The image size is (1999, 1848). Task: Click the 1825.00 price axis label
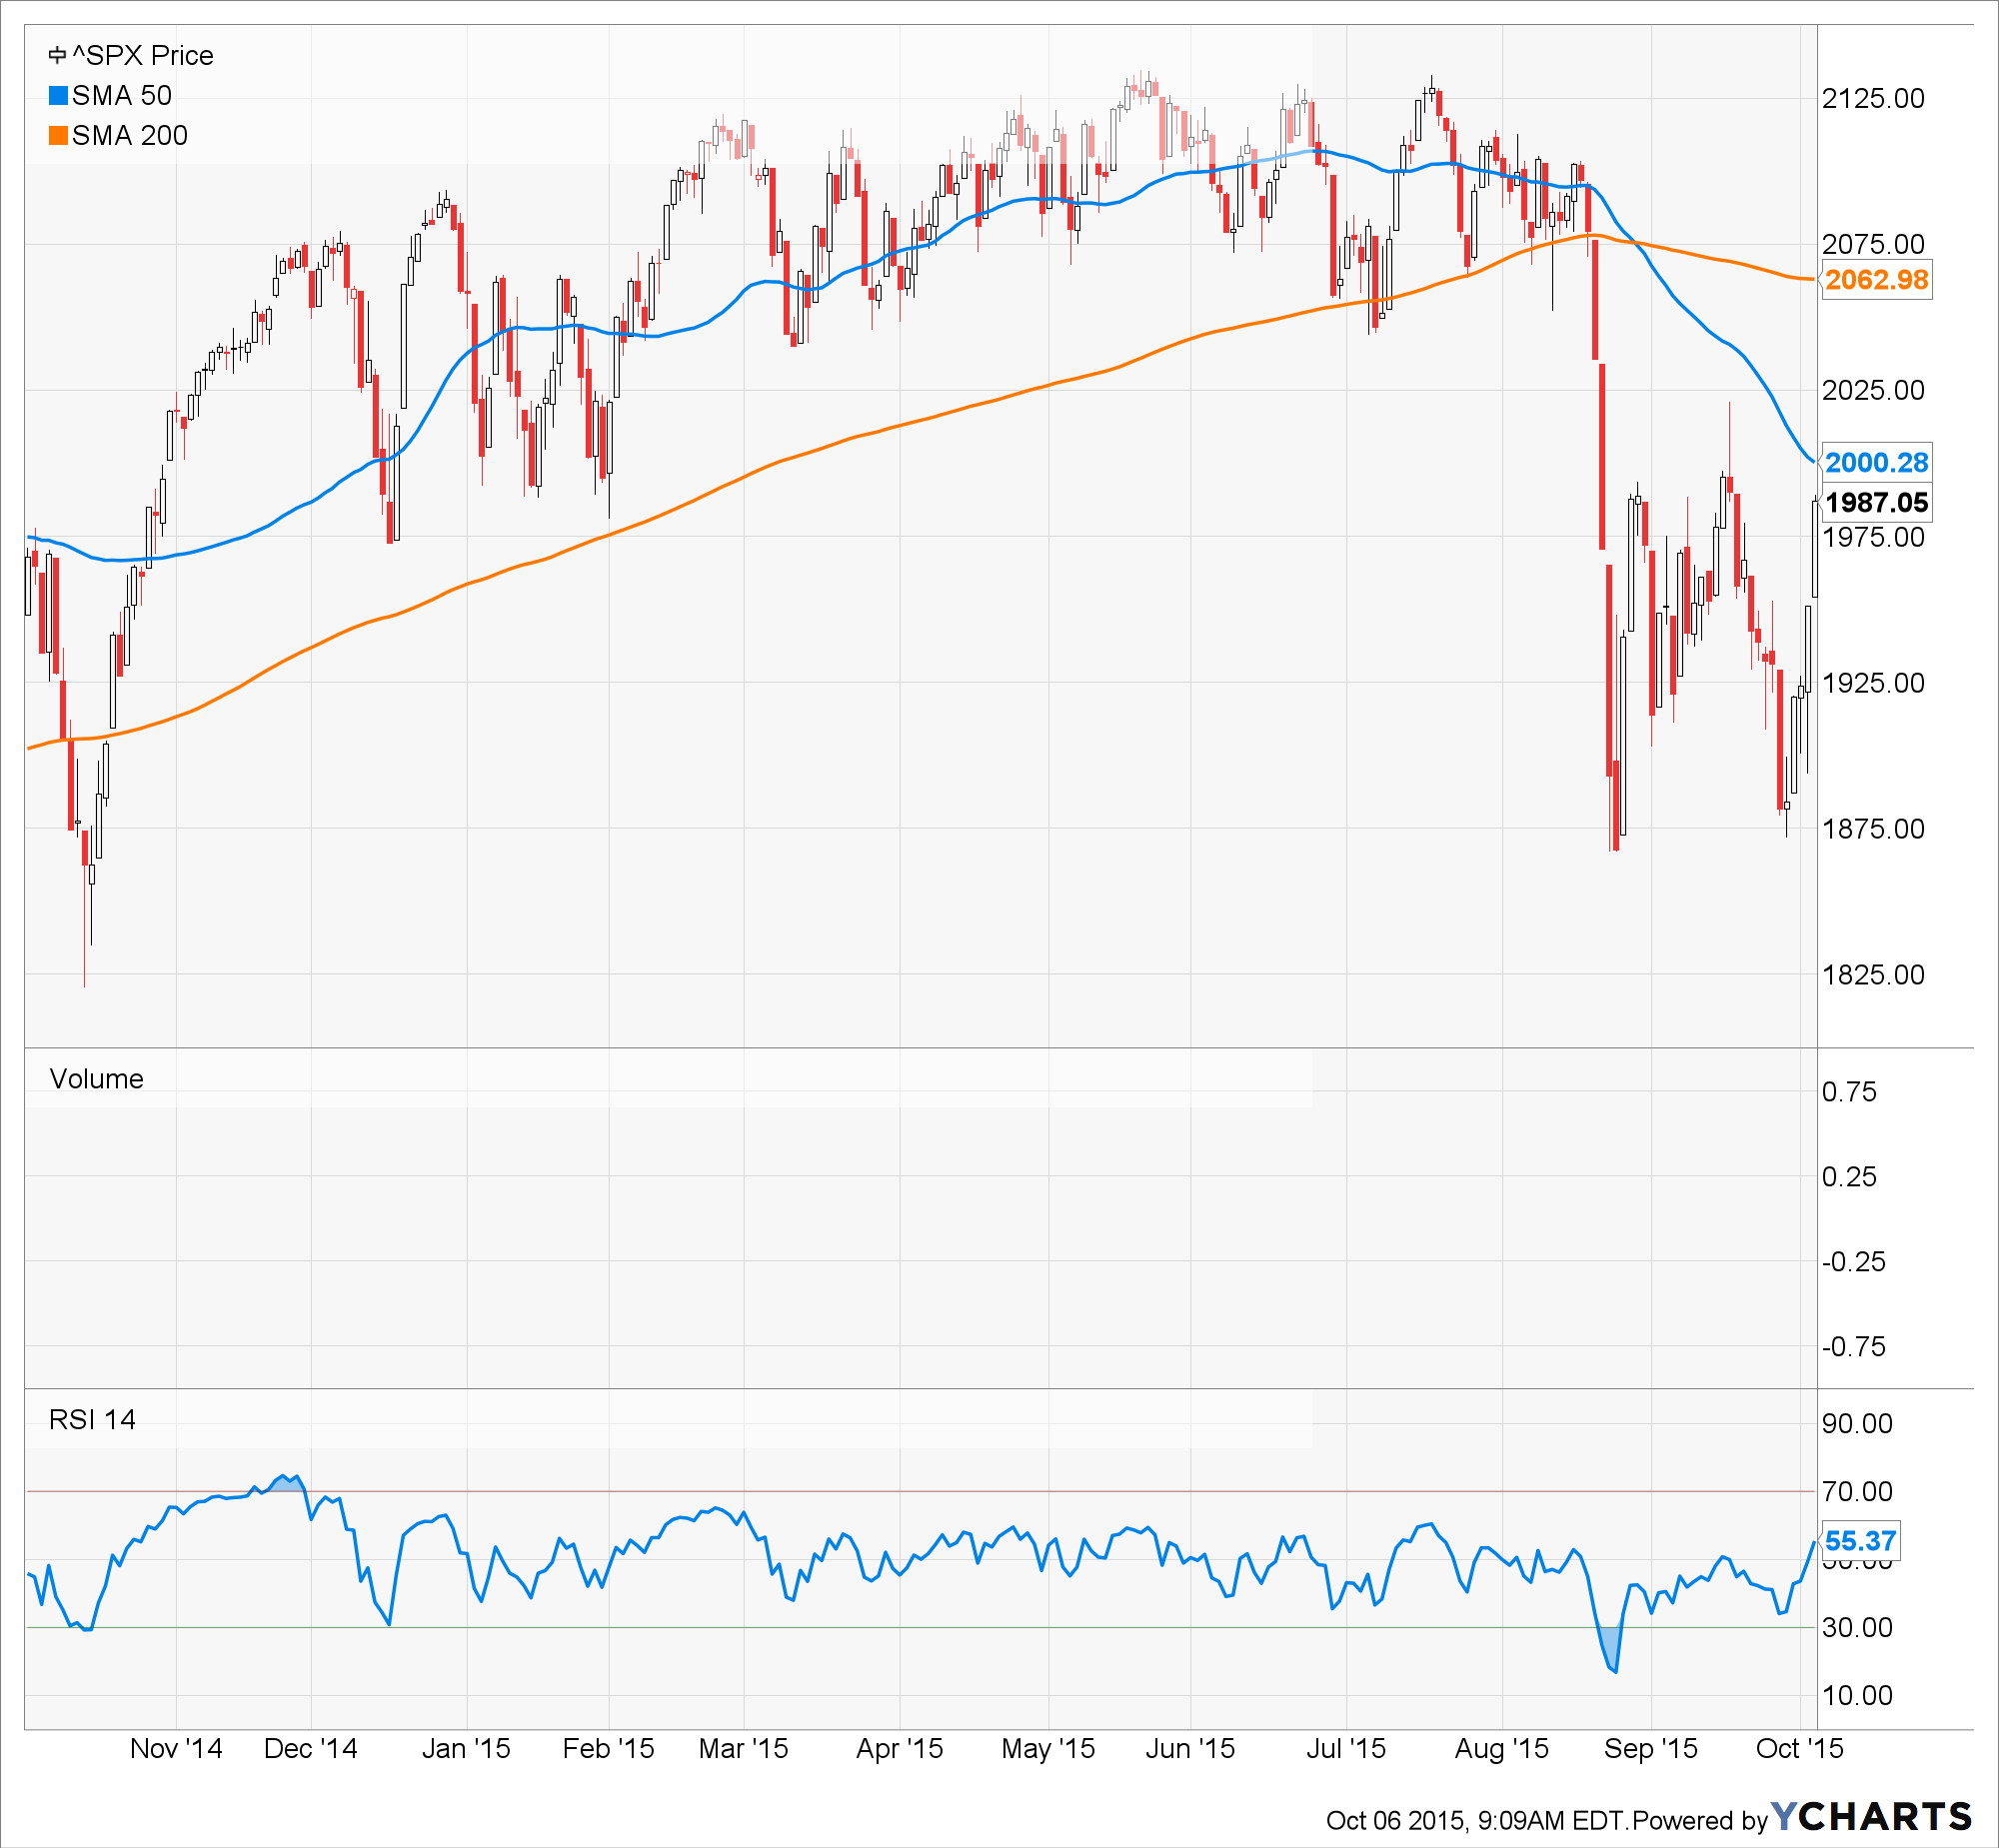click(x=1873, y=976)
